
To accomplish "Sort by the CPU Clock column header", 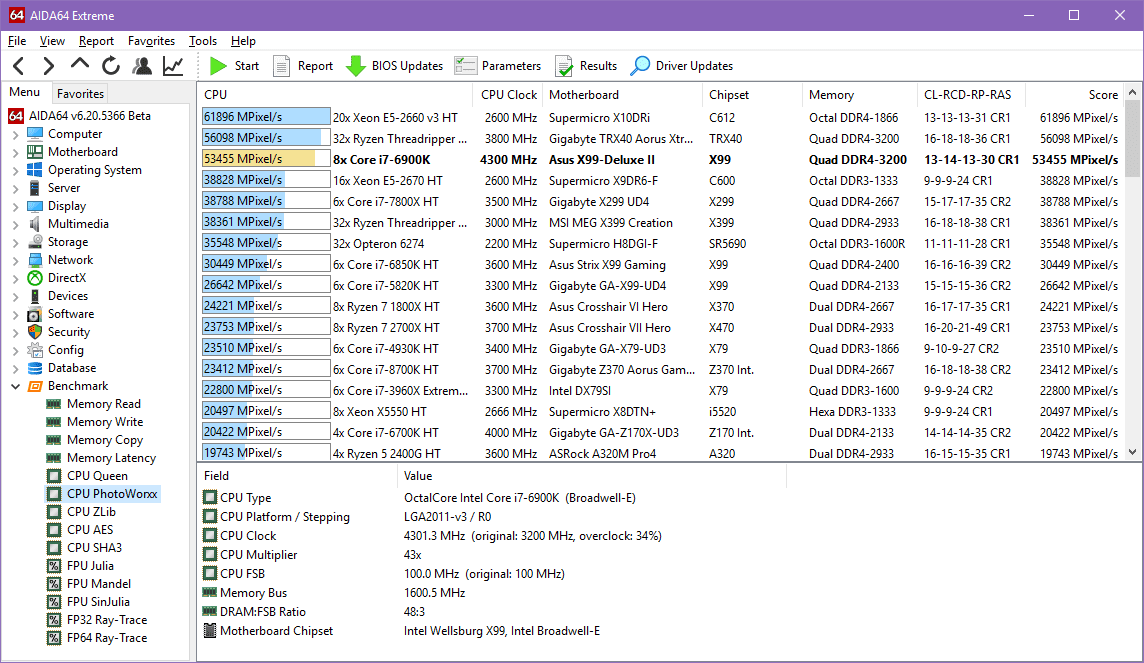I will [x=509, y=95].
